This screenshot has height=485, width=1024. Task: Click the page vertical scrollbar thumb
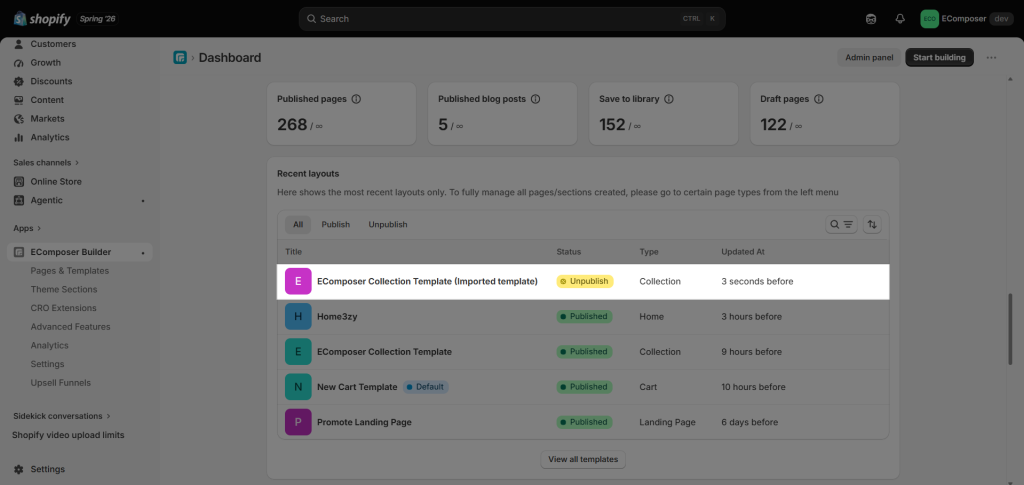point(1012,328)
